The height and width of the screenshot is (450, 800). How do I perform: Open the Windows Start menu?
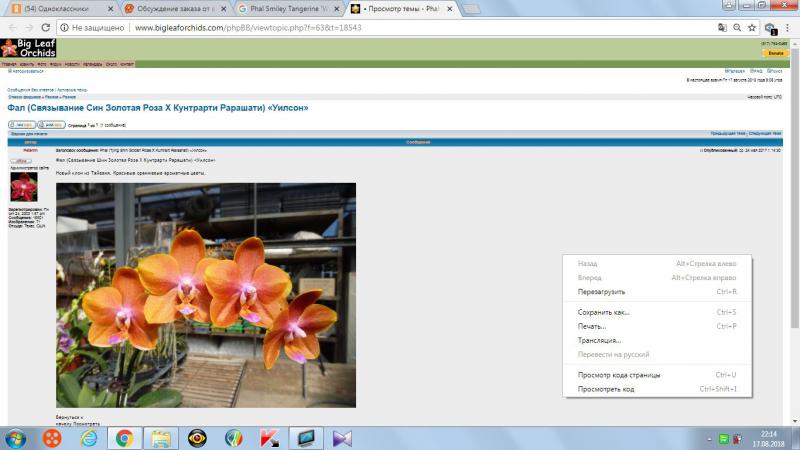[16, 437]
